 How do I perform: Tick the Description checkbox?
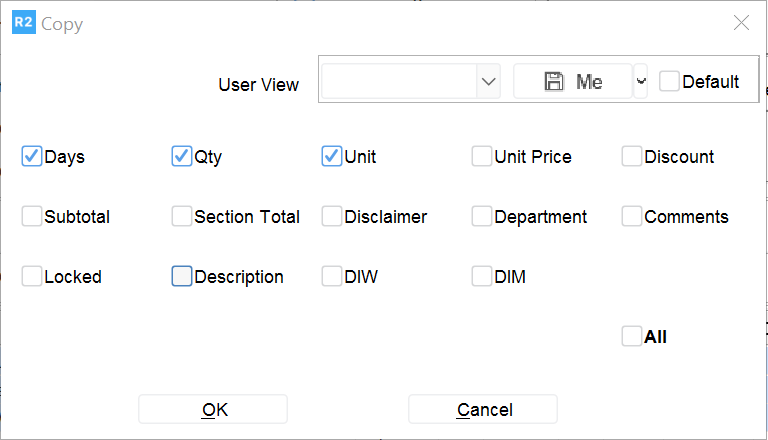click(x=181, y=276)
